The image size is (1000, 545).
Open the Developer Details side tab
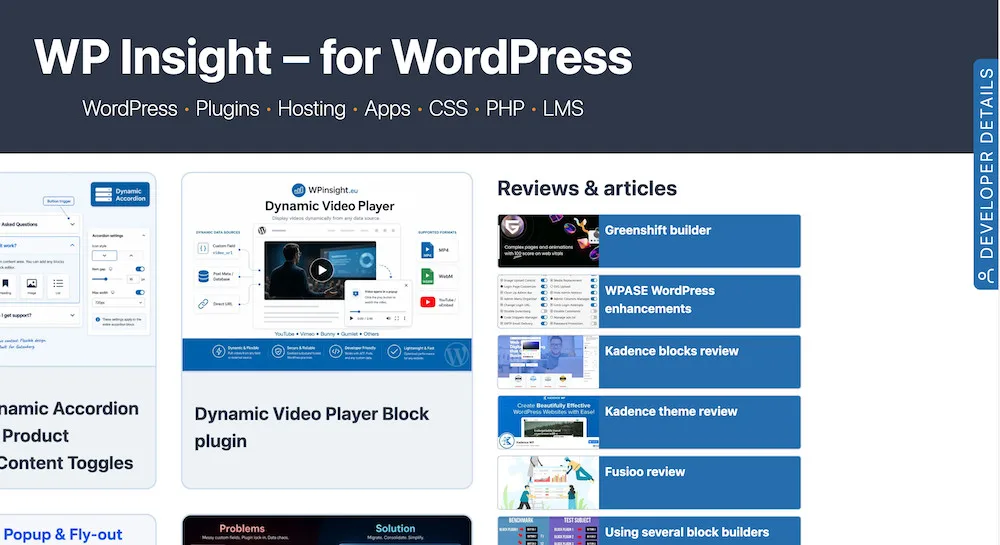[x=986, y=174]
